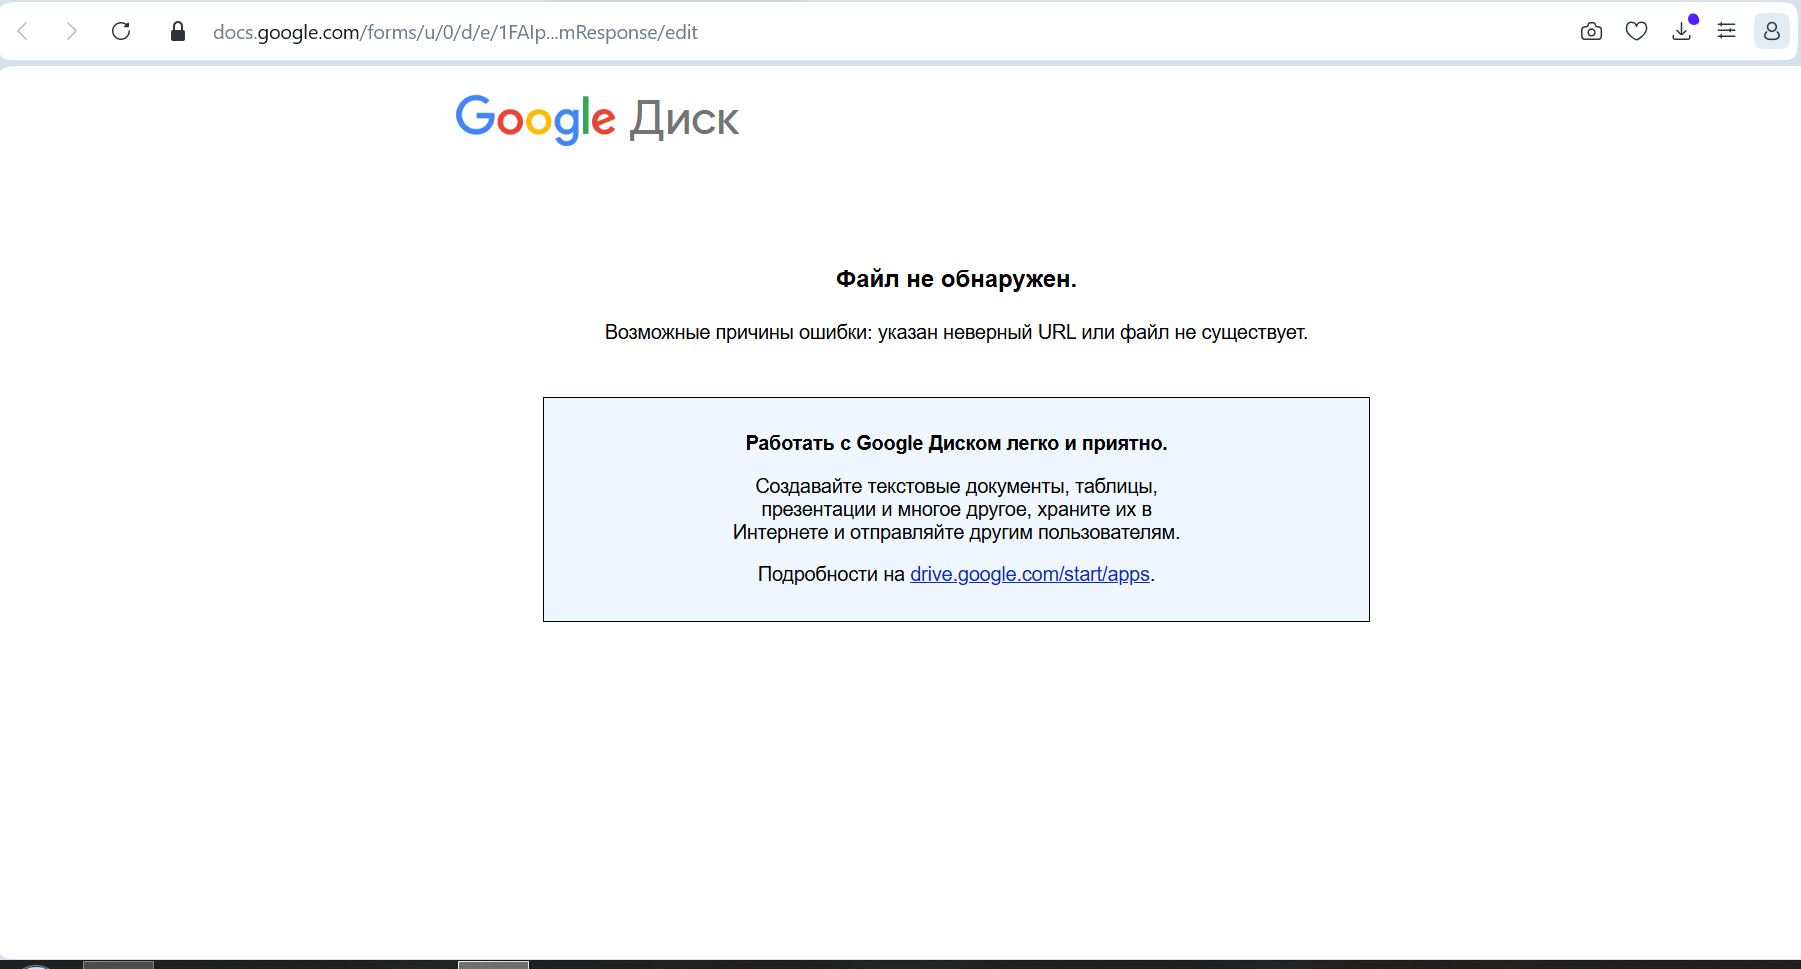Screen dimensions: 1801x969
Task: Add page to bookmarks with heart icon
Action: [1636, 32]
